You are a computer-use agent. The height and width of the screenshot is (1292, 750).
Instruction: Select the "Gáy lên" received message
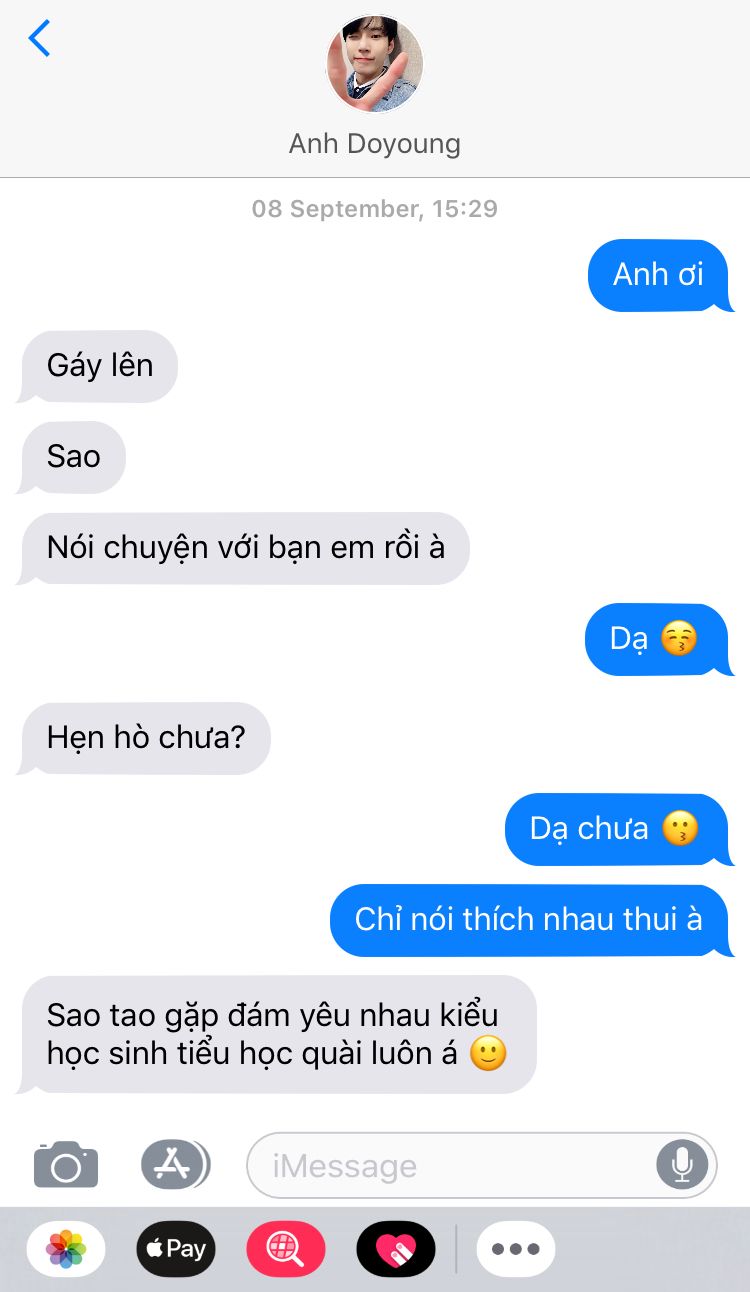point(98,366)
